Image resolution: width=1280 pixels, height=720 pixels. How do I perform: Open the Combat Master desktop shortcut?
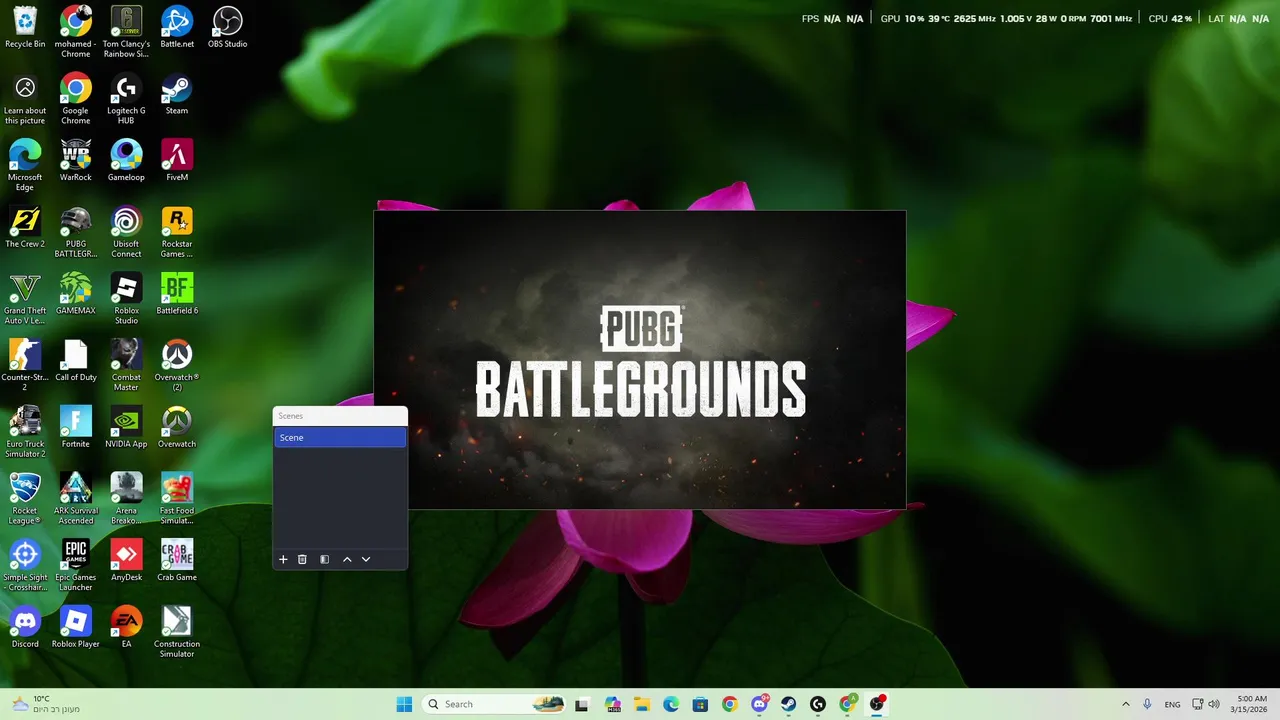[x=126, y=365]
